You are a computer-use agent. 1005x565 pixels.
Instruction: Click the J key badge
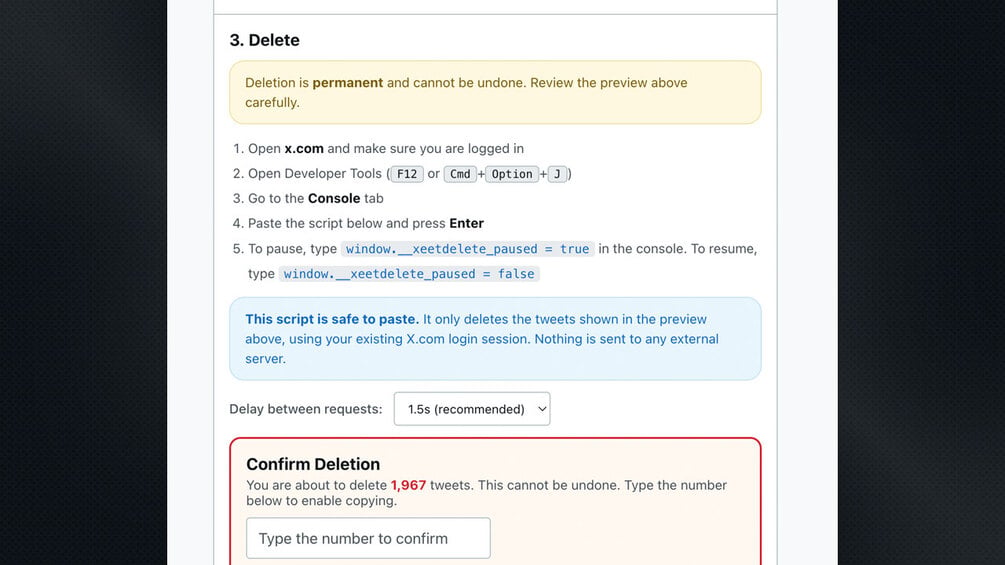coord(557,174)
